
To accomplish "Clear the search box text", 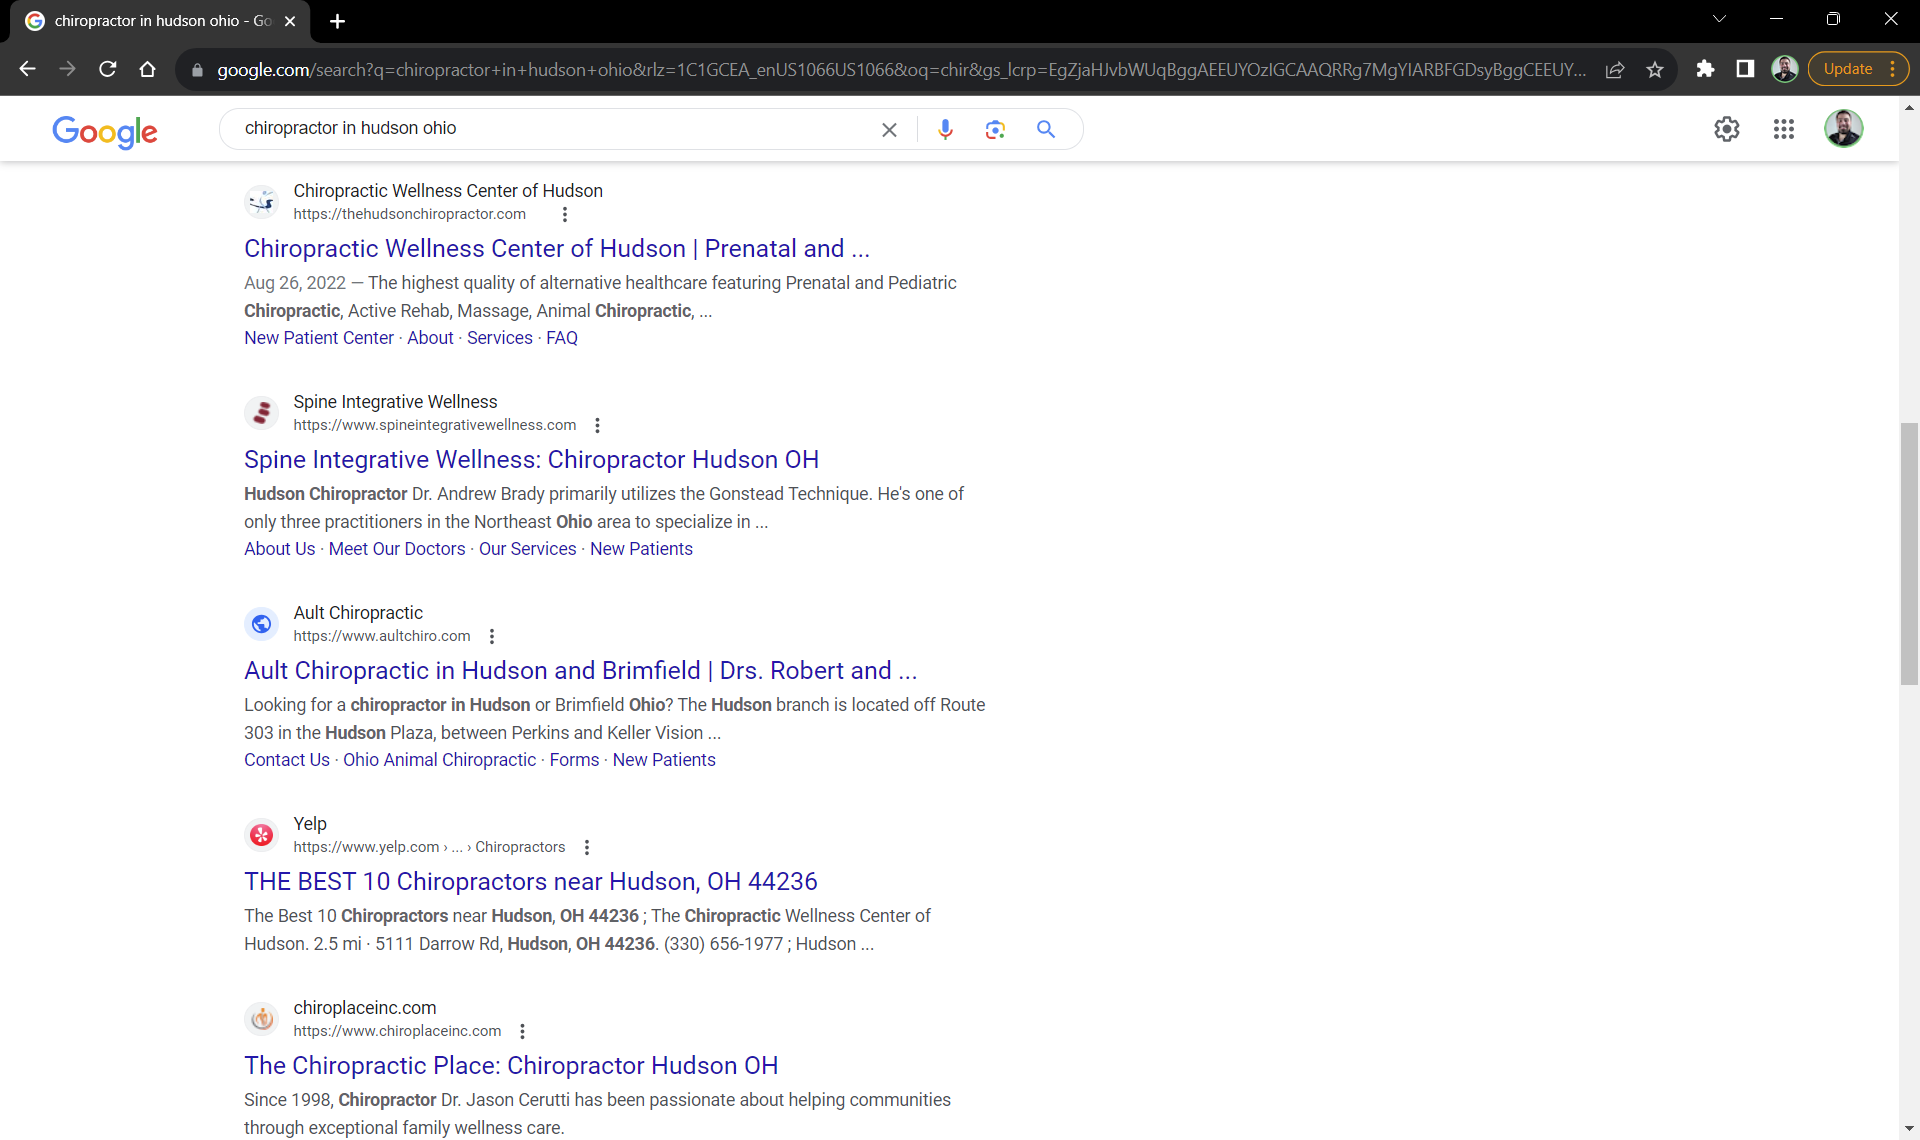I will (889, 130).
